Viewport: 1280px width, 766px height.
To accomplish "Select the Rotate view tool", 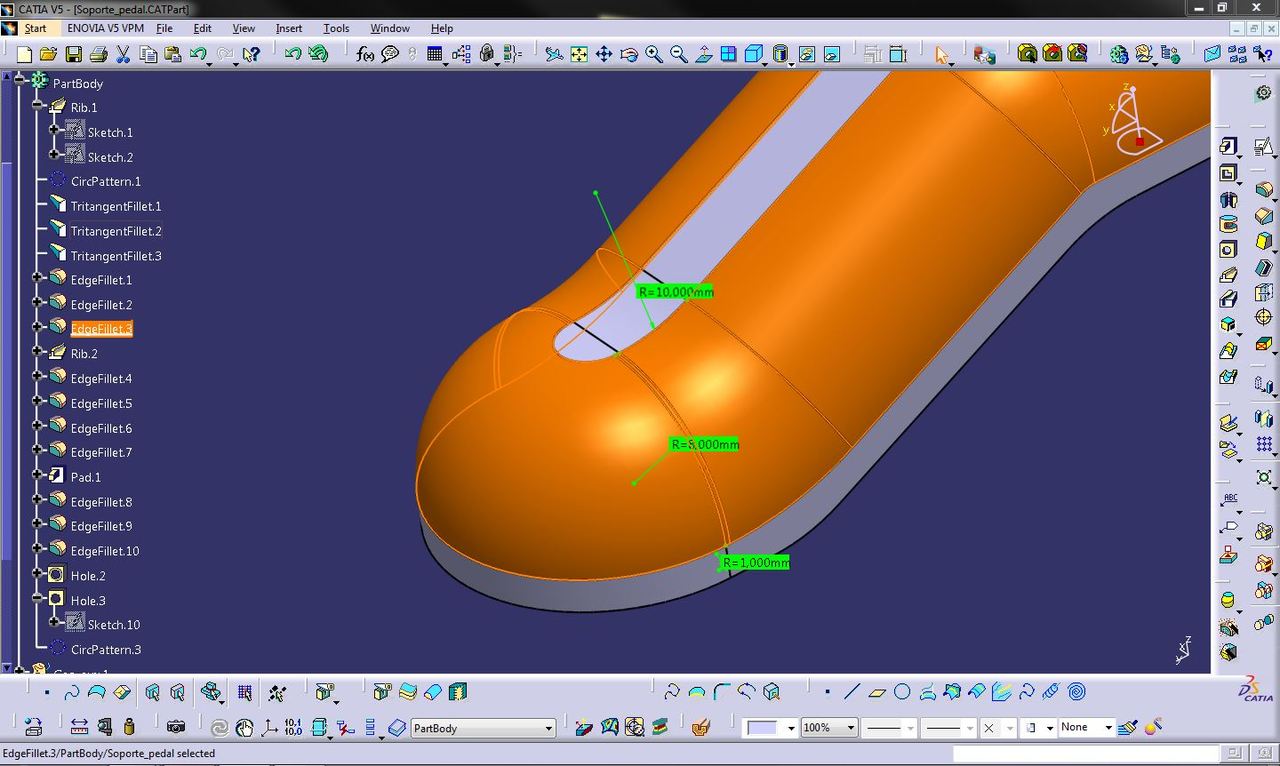I will (x=629, y=54).
